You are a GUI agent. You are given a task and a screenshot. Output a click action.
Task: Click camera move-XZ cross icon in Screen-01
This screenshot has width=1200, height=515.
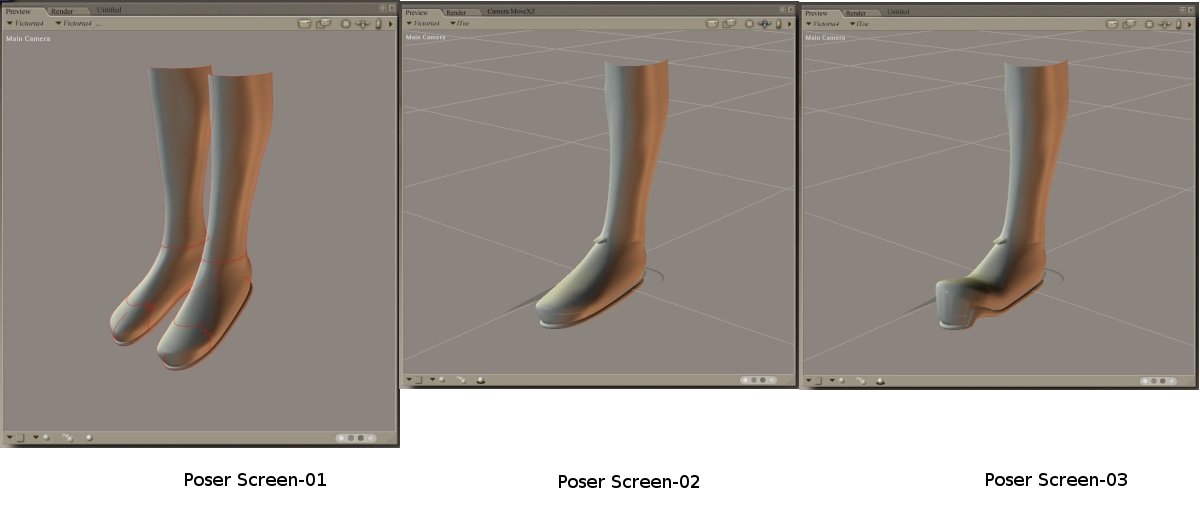[363, 23]
